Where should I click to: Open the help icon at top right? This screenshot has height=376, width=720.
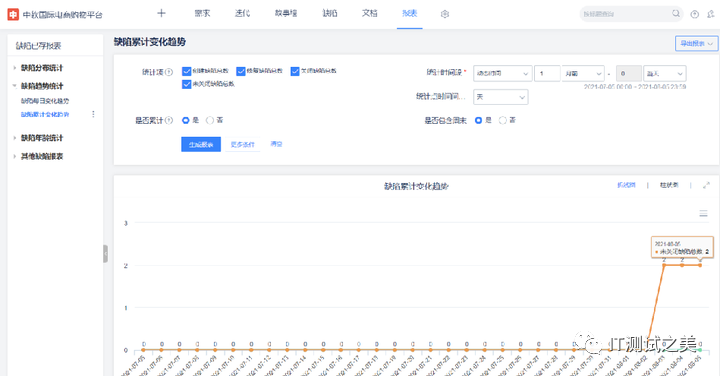pos(694,14)
